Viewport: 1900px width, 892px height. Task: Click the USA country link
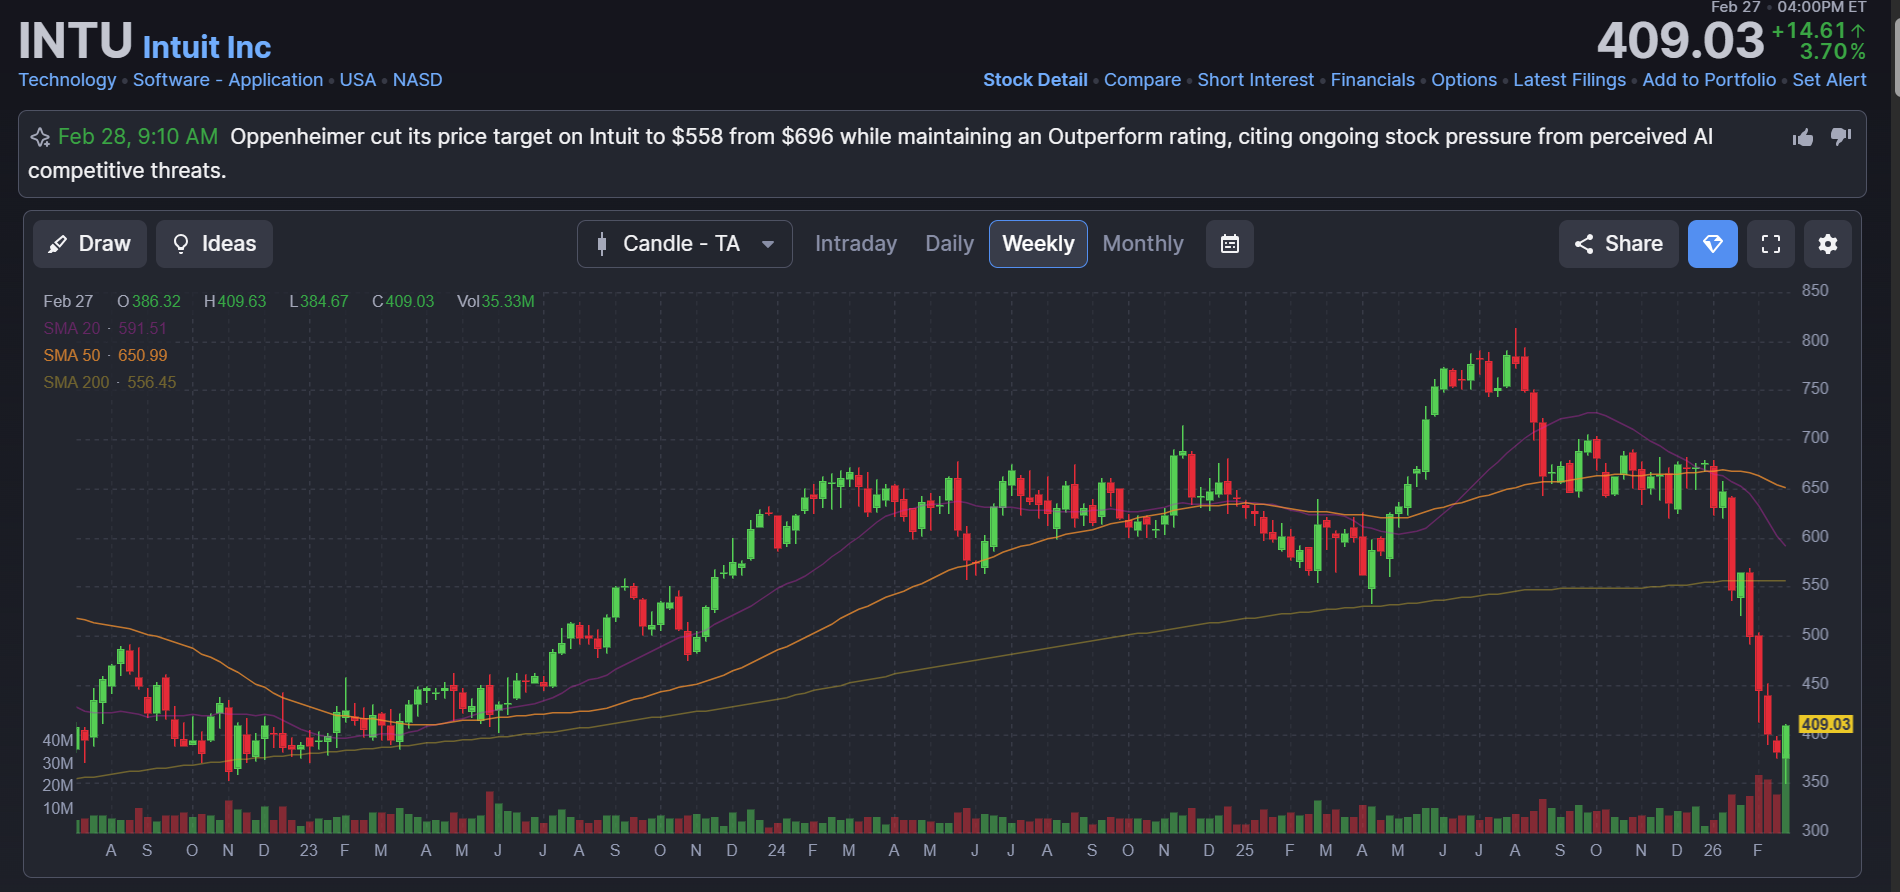point(358,80)
